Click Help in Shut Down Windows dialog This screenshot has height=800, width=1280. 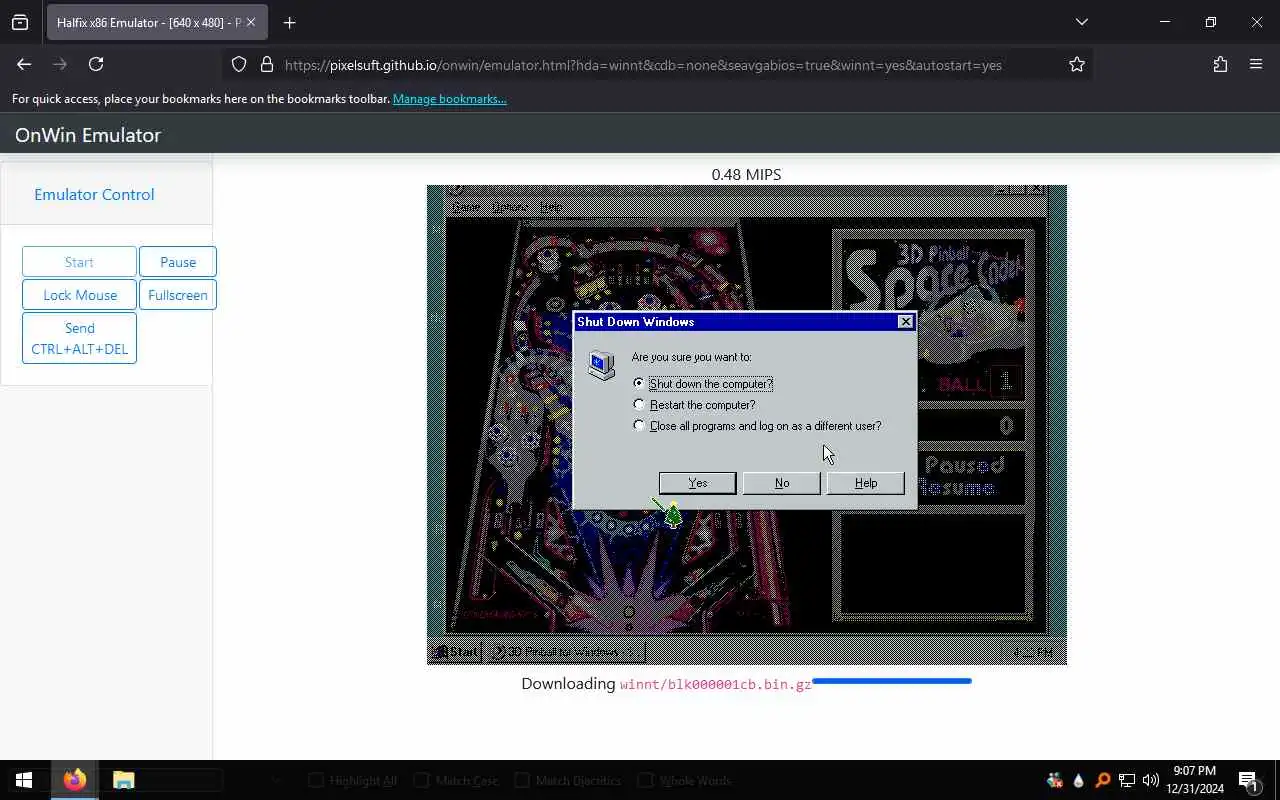[x=866, y=483]
